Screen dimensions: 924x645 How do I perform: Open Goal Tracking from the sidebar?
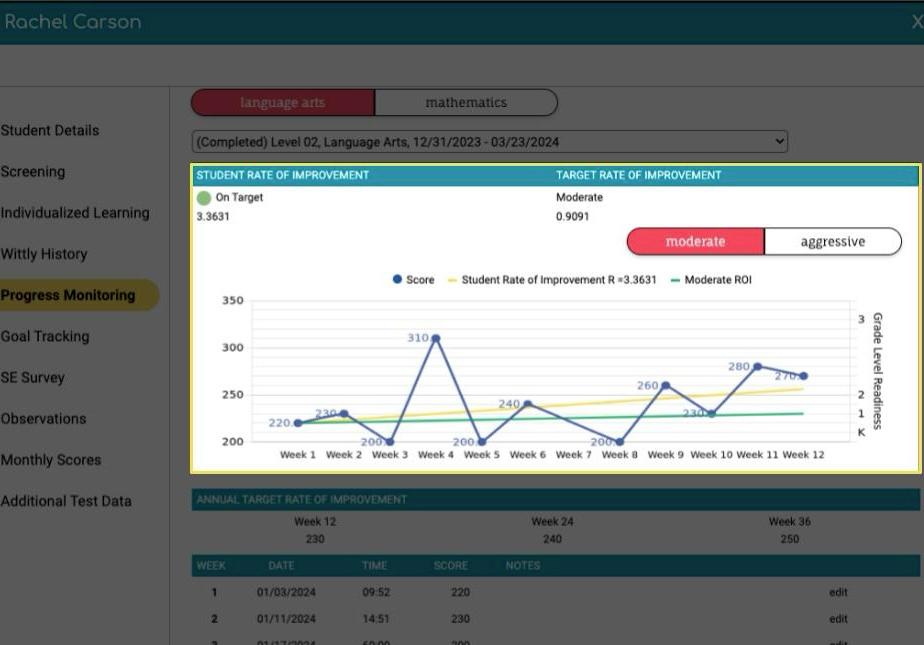coord(47,336)
